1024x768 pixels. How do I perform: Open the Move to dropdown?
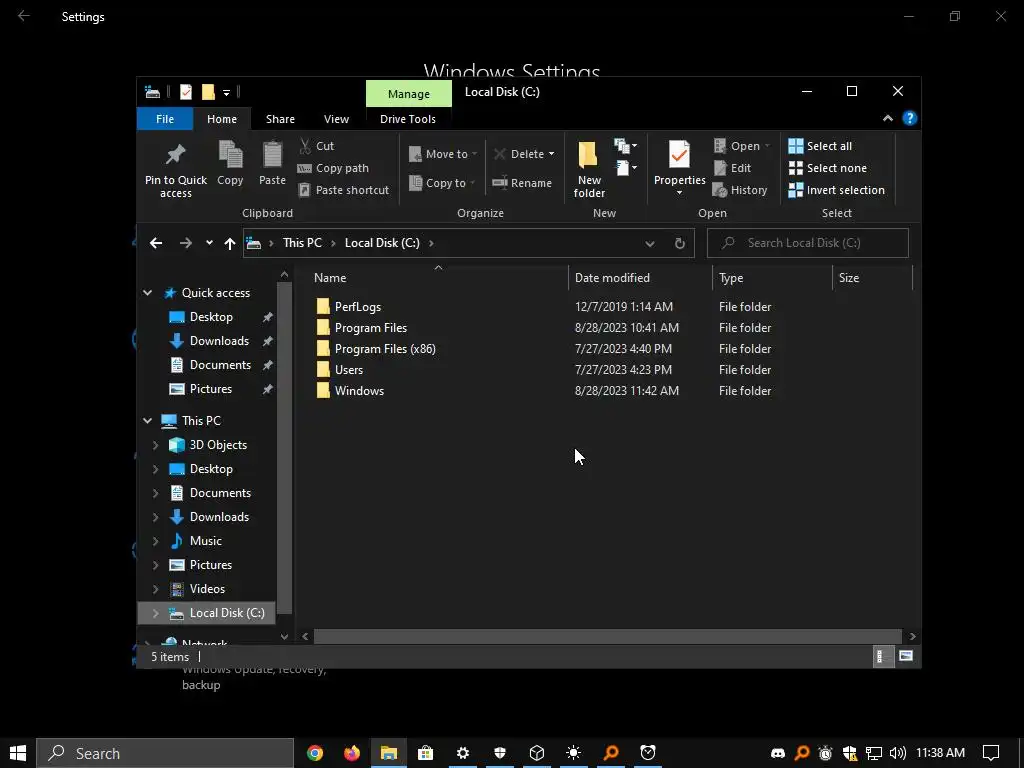point(443,154)
